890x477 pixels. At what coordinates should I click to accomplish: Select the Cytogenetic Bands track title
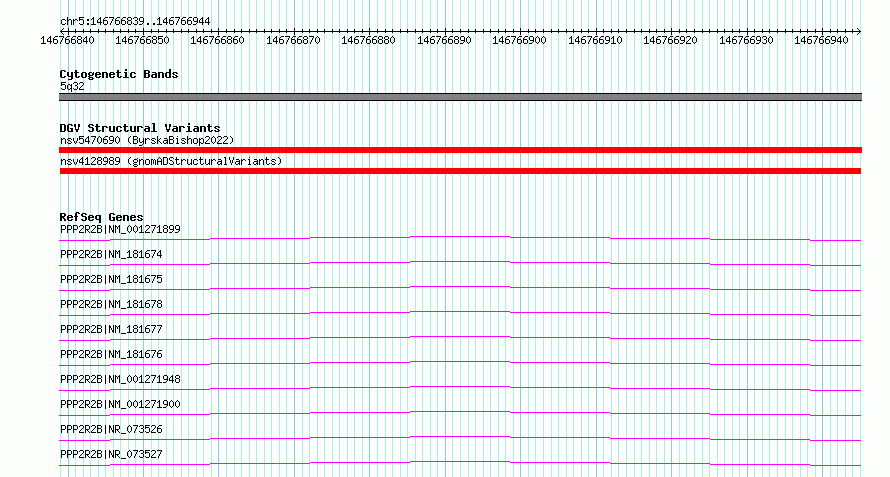point(119,74)
